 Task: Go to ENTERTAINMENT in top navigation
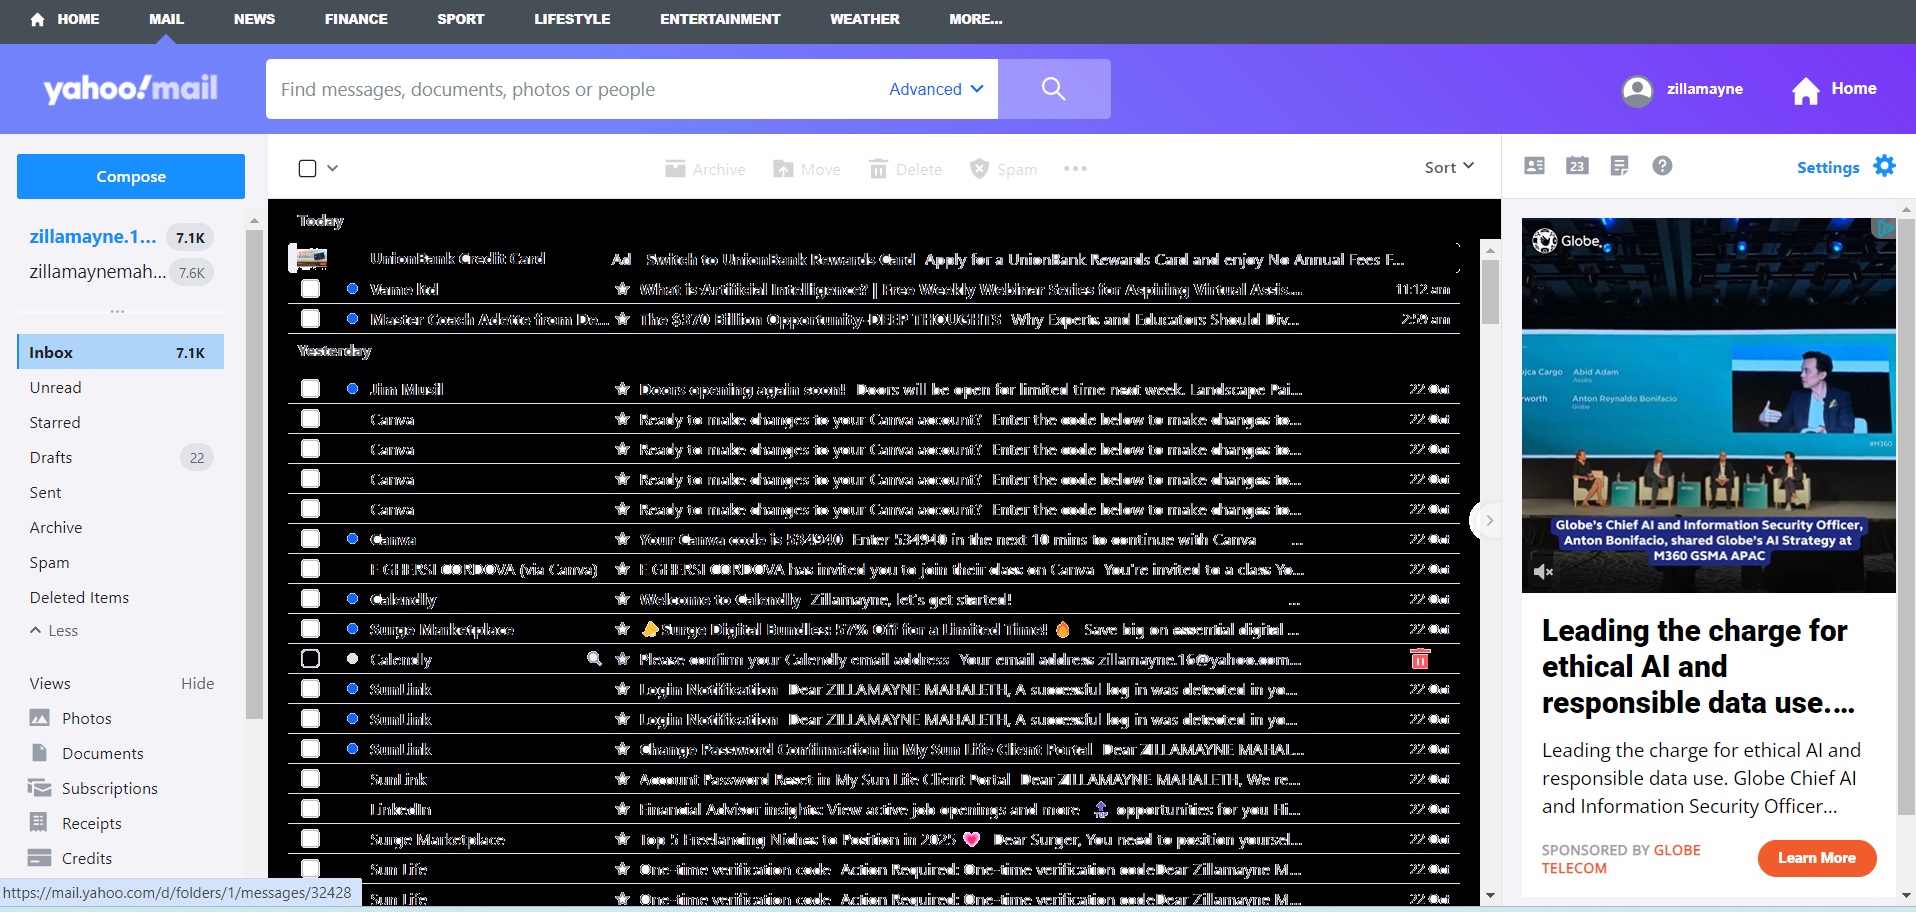(720, 19)
